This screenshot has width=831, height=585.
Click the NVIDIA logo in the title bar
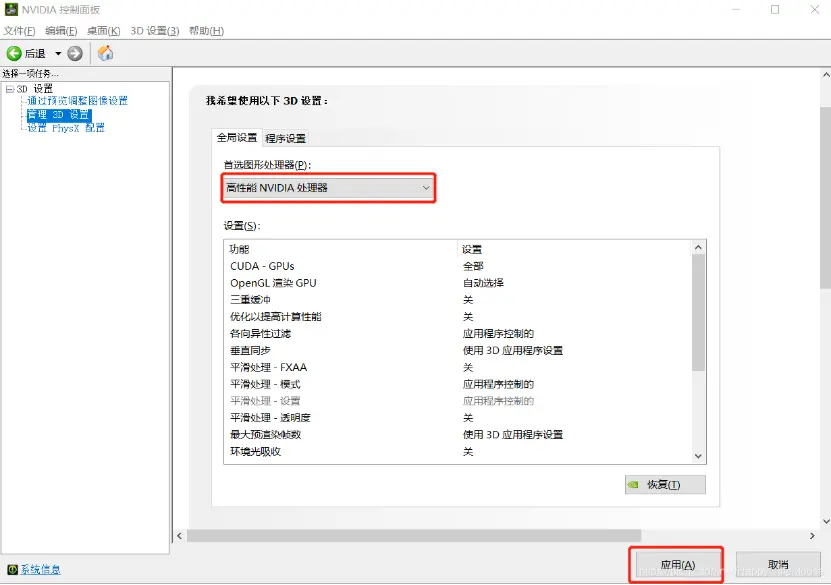coord(11,10)
